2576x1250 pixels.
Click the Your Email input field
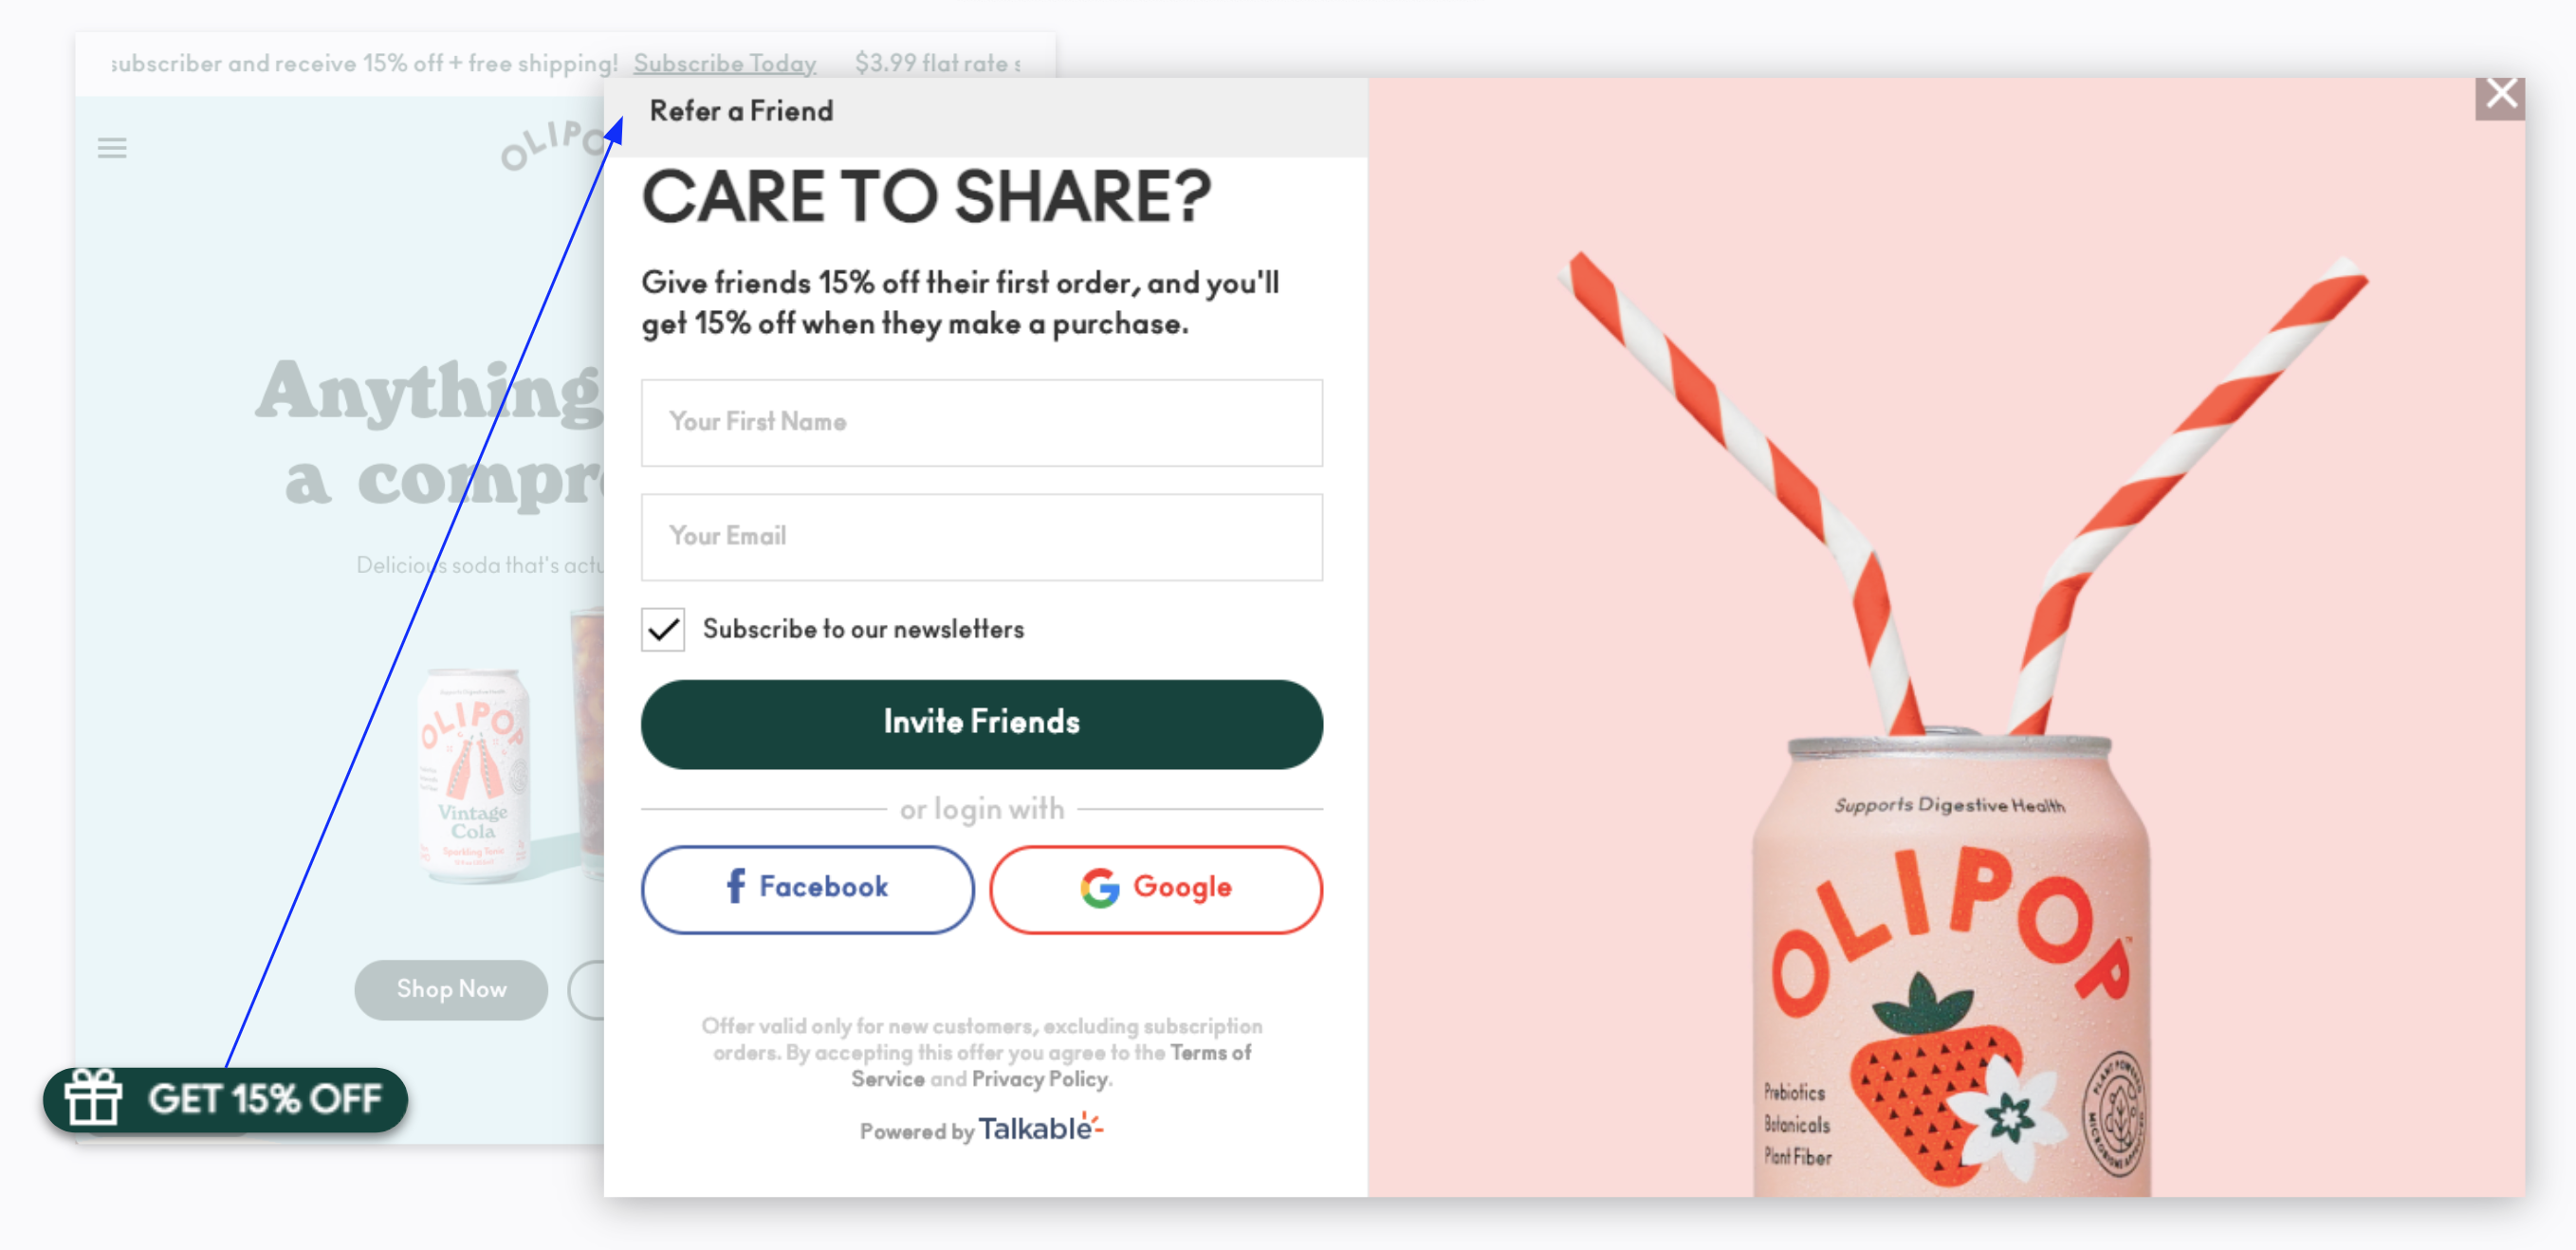pos(981,537)
